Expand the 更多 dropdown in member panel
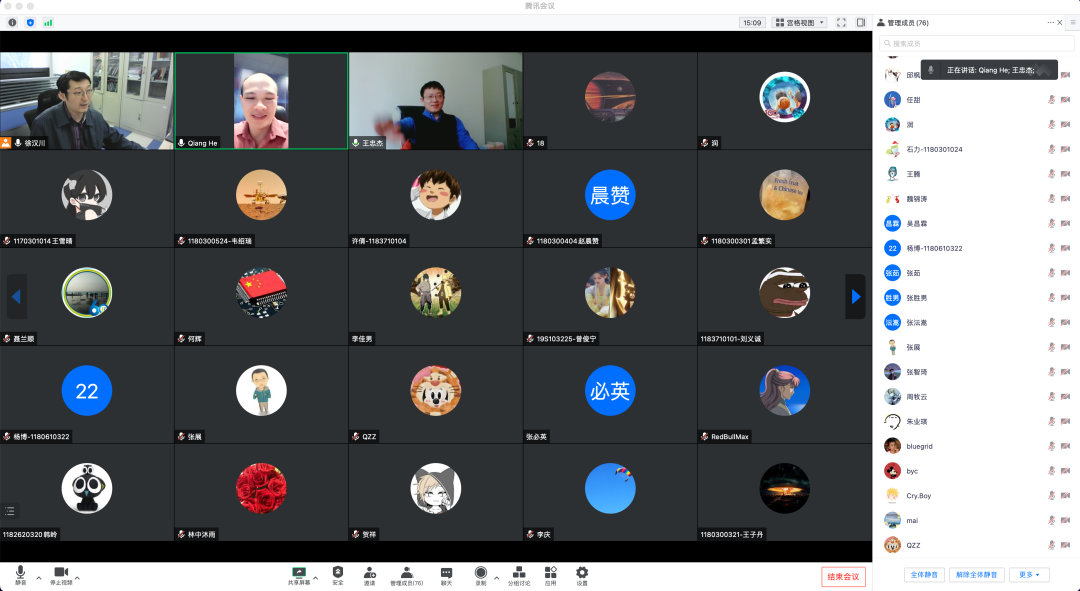This screenshot has width=1080, height=591. click(x=1029, y=575)
